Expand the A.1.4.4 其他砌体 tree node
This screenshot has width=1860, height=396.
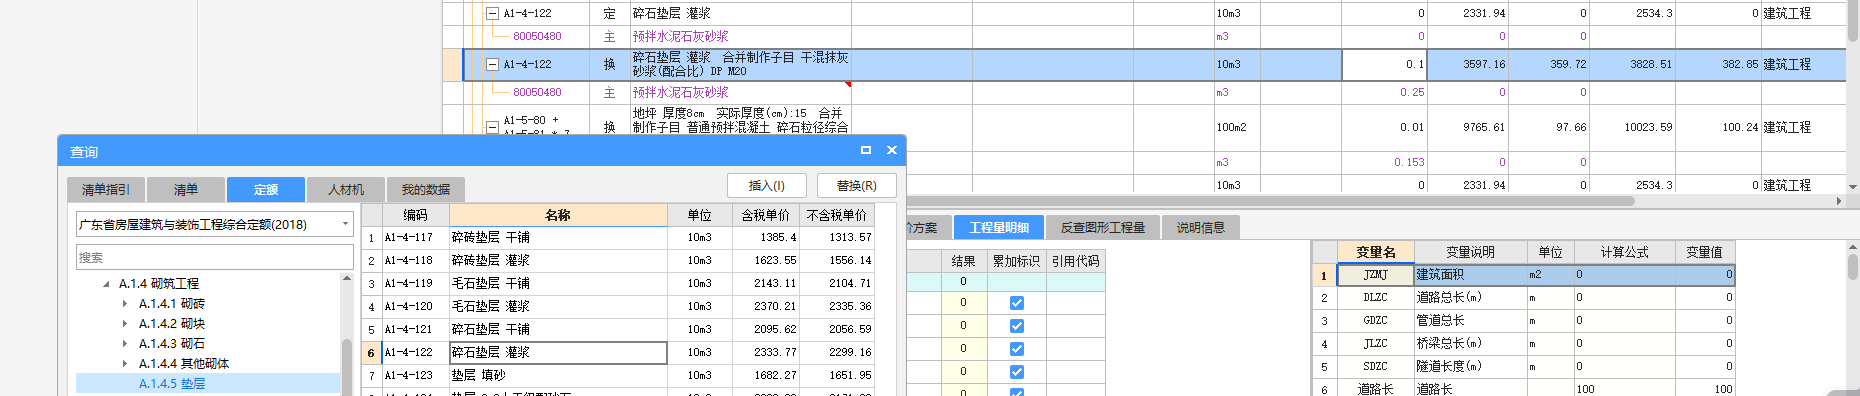tap(125, 364)
